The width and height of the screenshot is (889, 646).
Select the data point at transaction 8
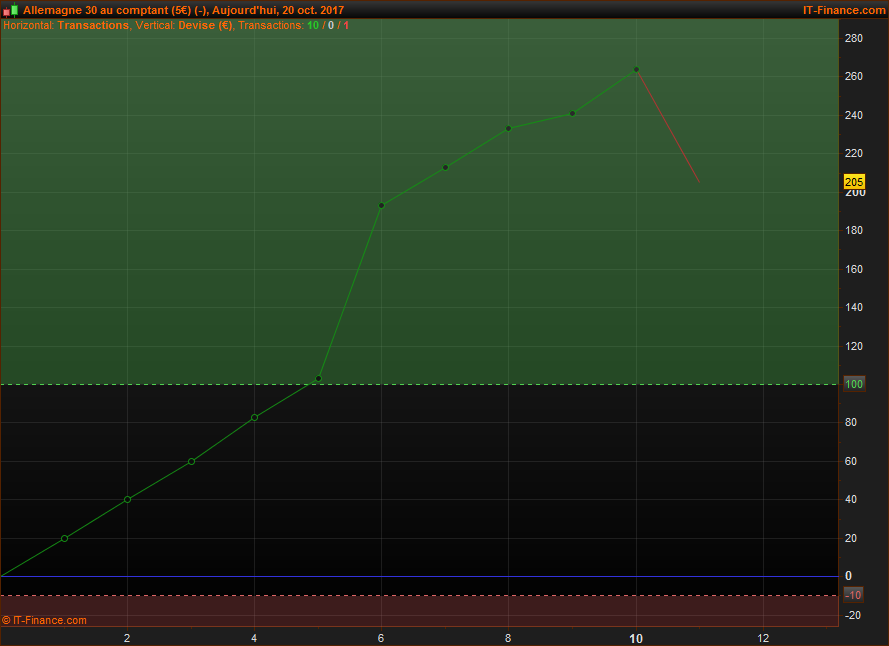[x=508, y=128]
